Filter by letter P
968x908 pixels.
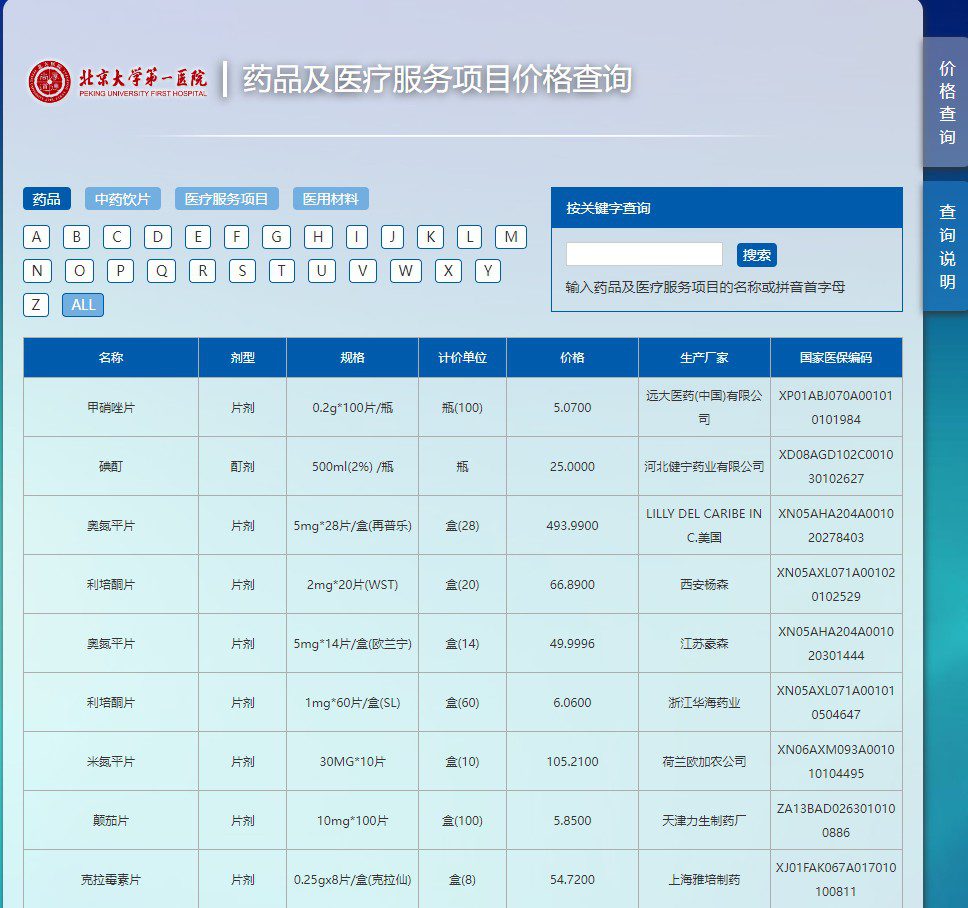[120, 271]
